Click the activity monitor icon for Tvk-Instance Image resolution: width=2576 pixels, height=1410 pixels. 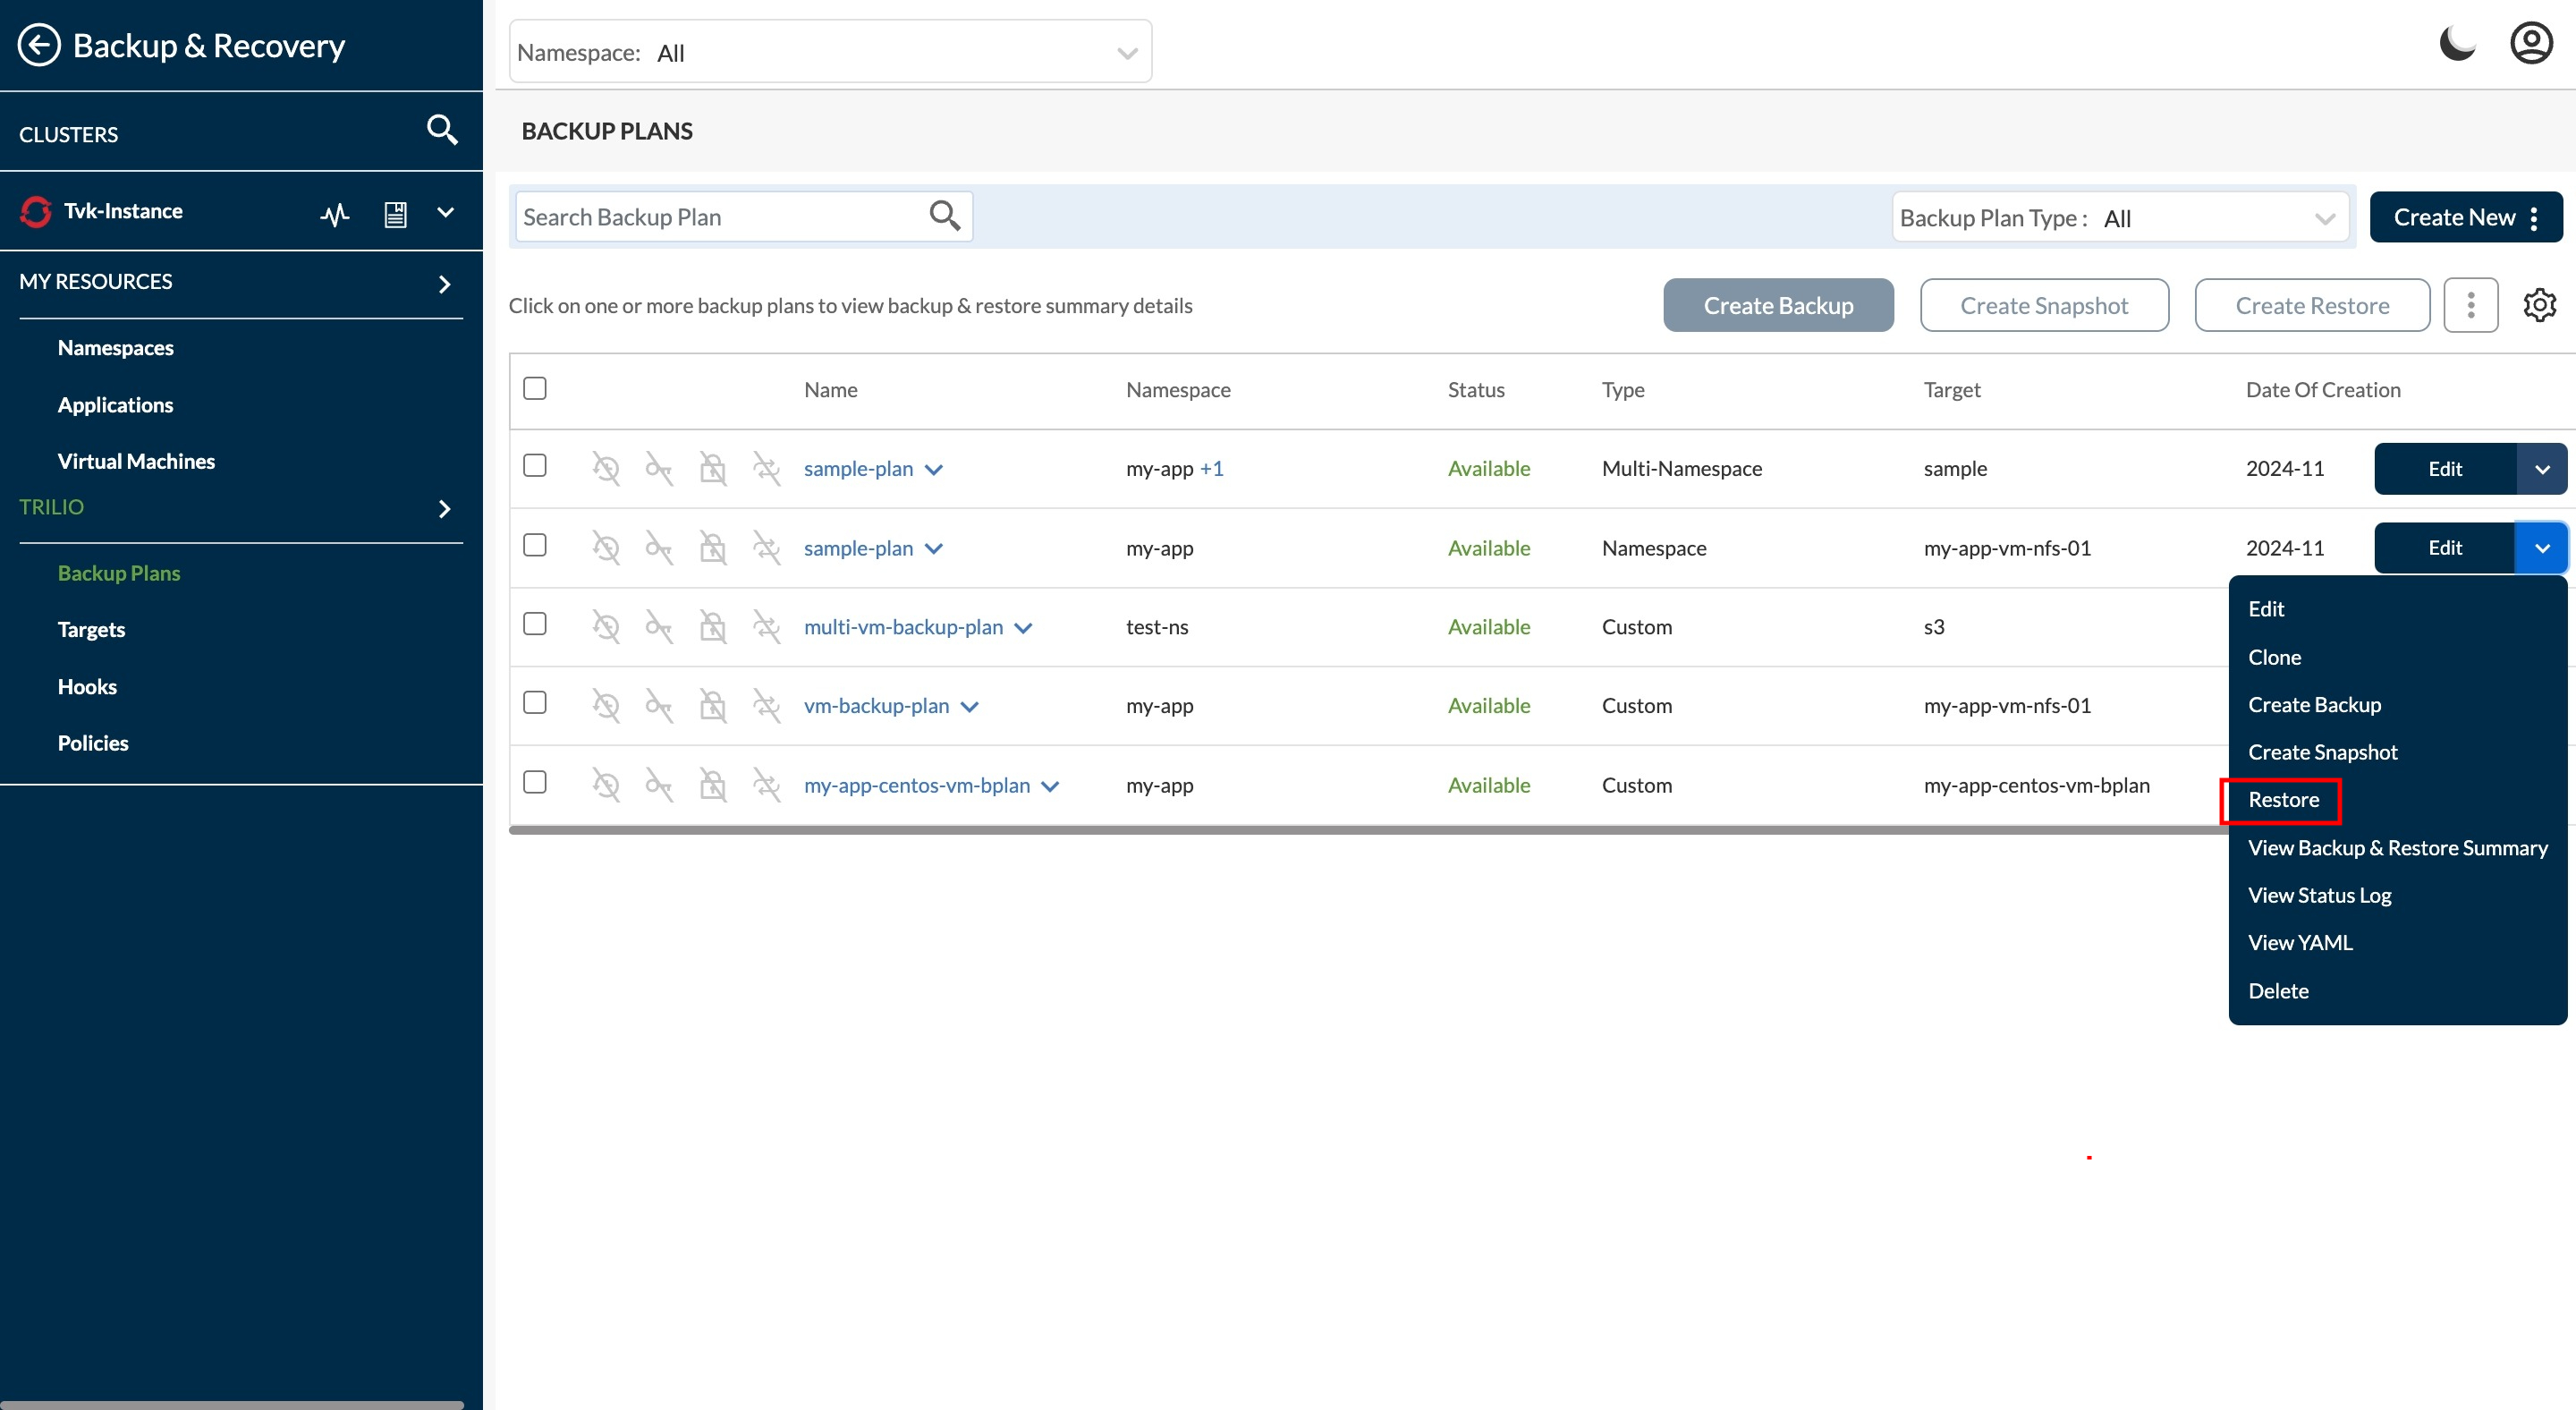[x=335, y=213]
